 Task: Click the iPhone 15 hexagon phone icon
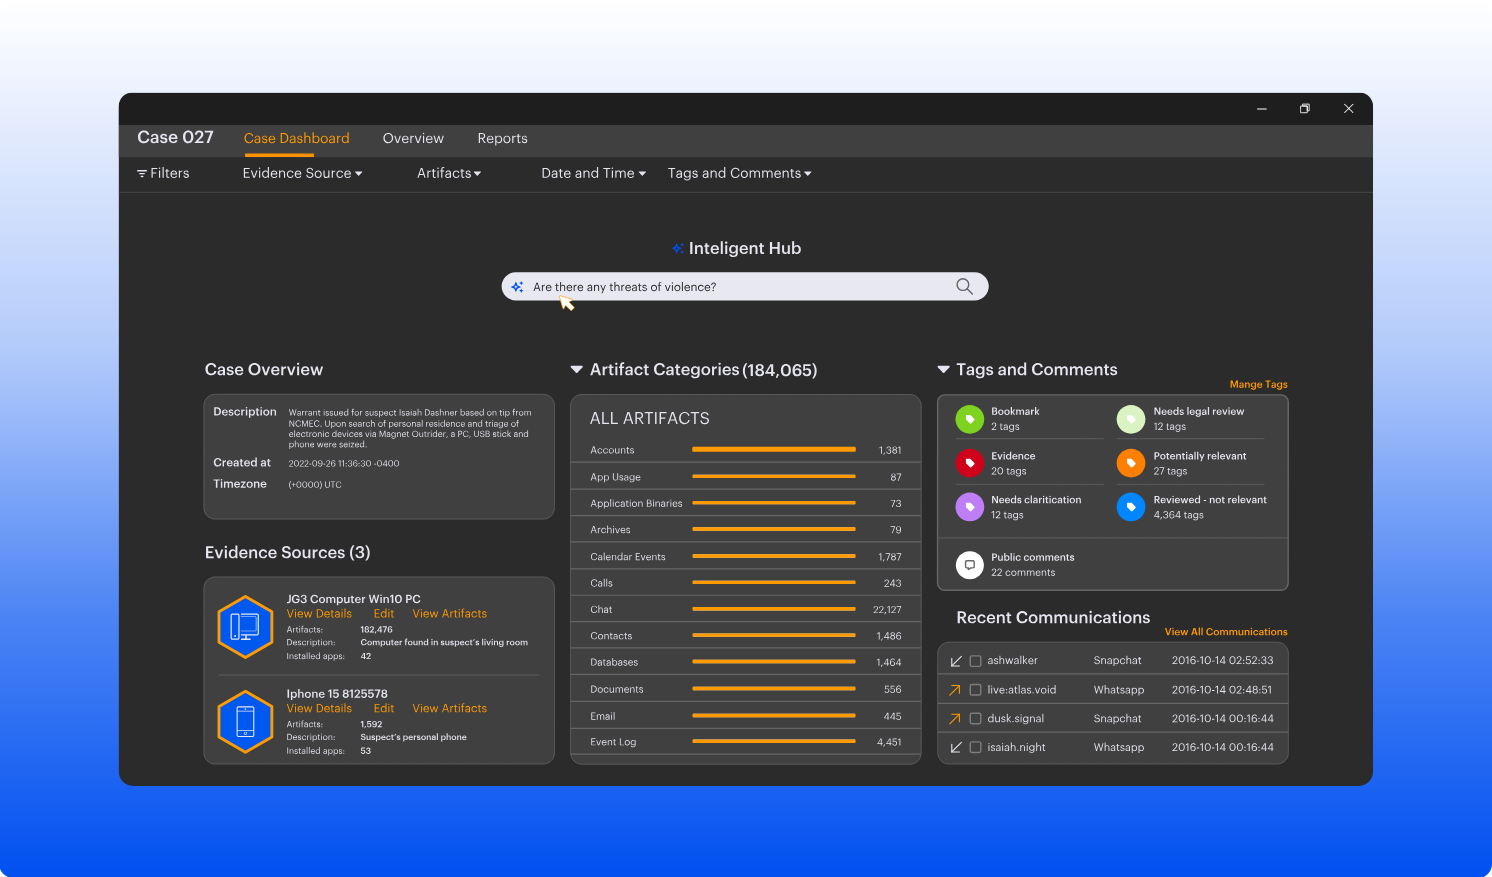point(245,721)
